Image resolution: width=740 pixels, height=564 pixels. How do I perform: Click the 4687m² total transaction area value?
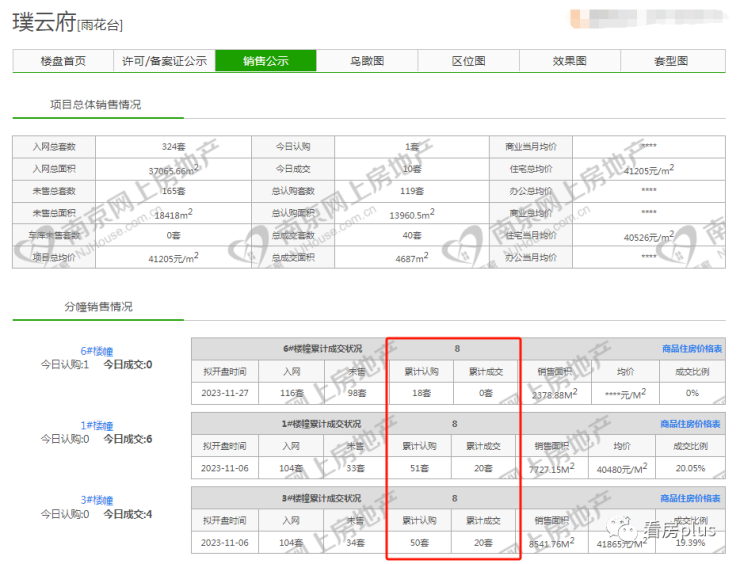pos(412,258)
